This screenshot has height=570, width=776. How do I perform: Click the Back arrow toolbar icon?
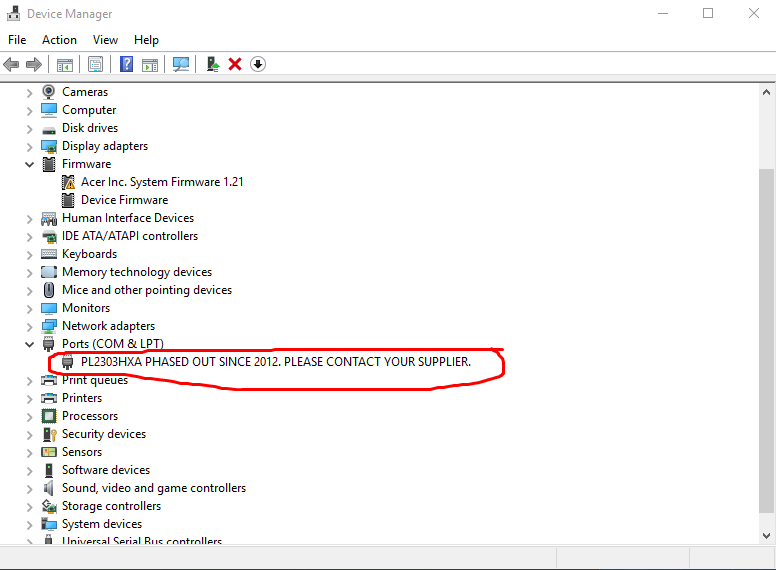[x=11, y=64]
